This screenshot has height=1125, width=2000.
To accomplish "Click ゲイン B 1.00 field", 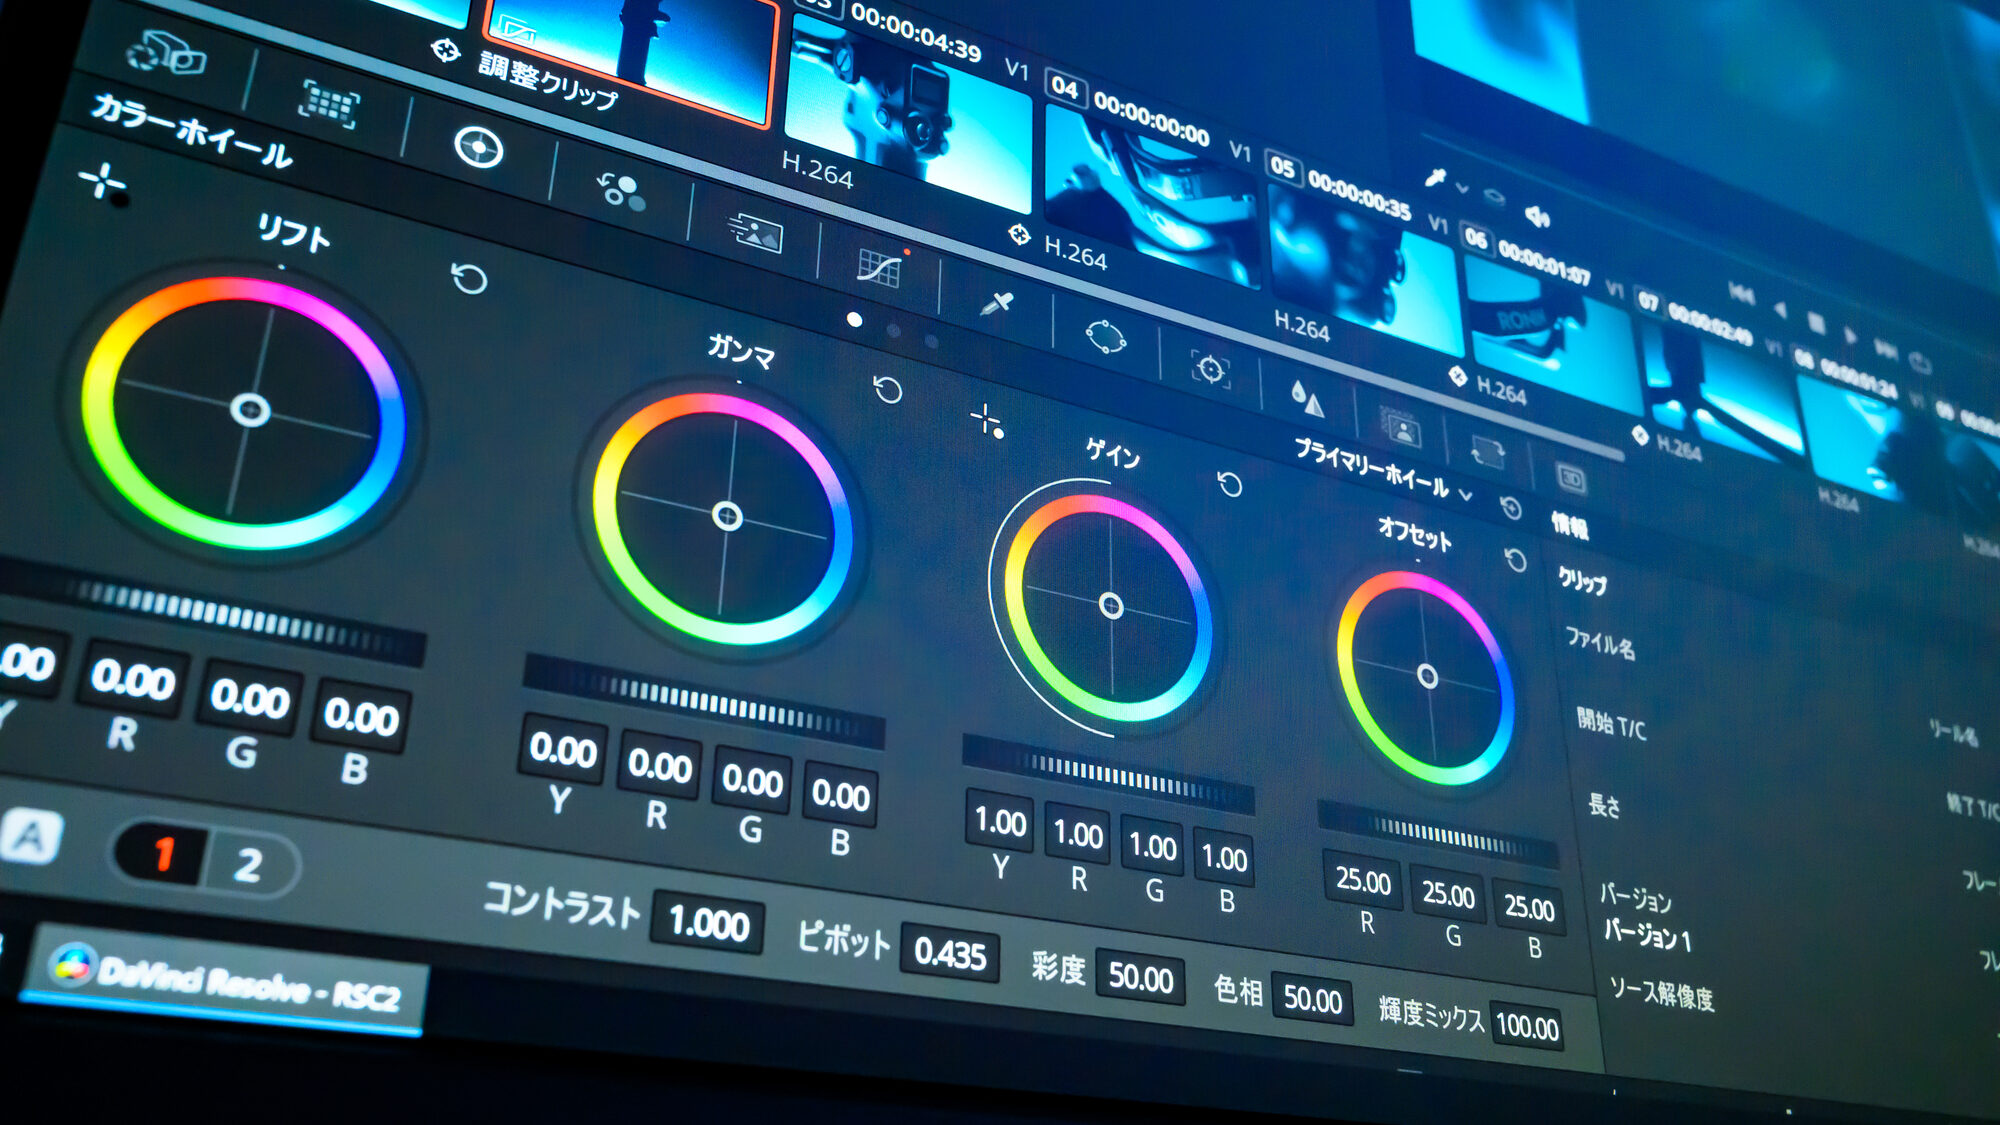I will click(1224, 857).
